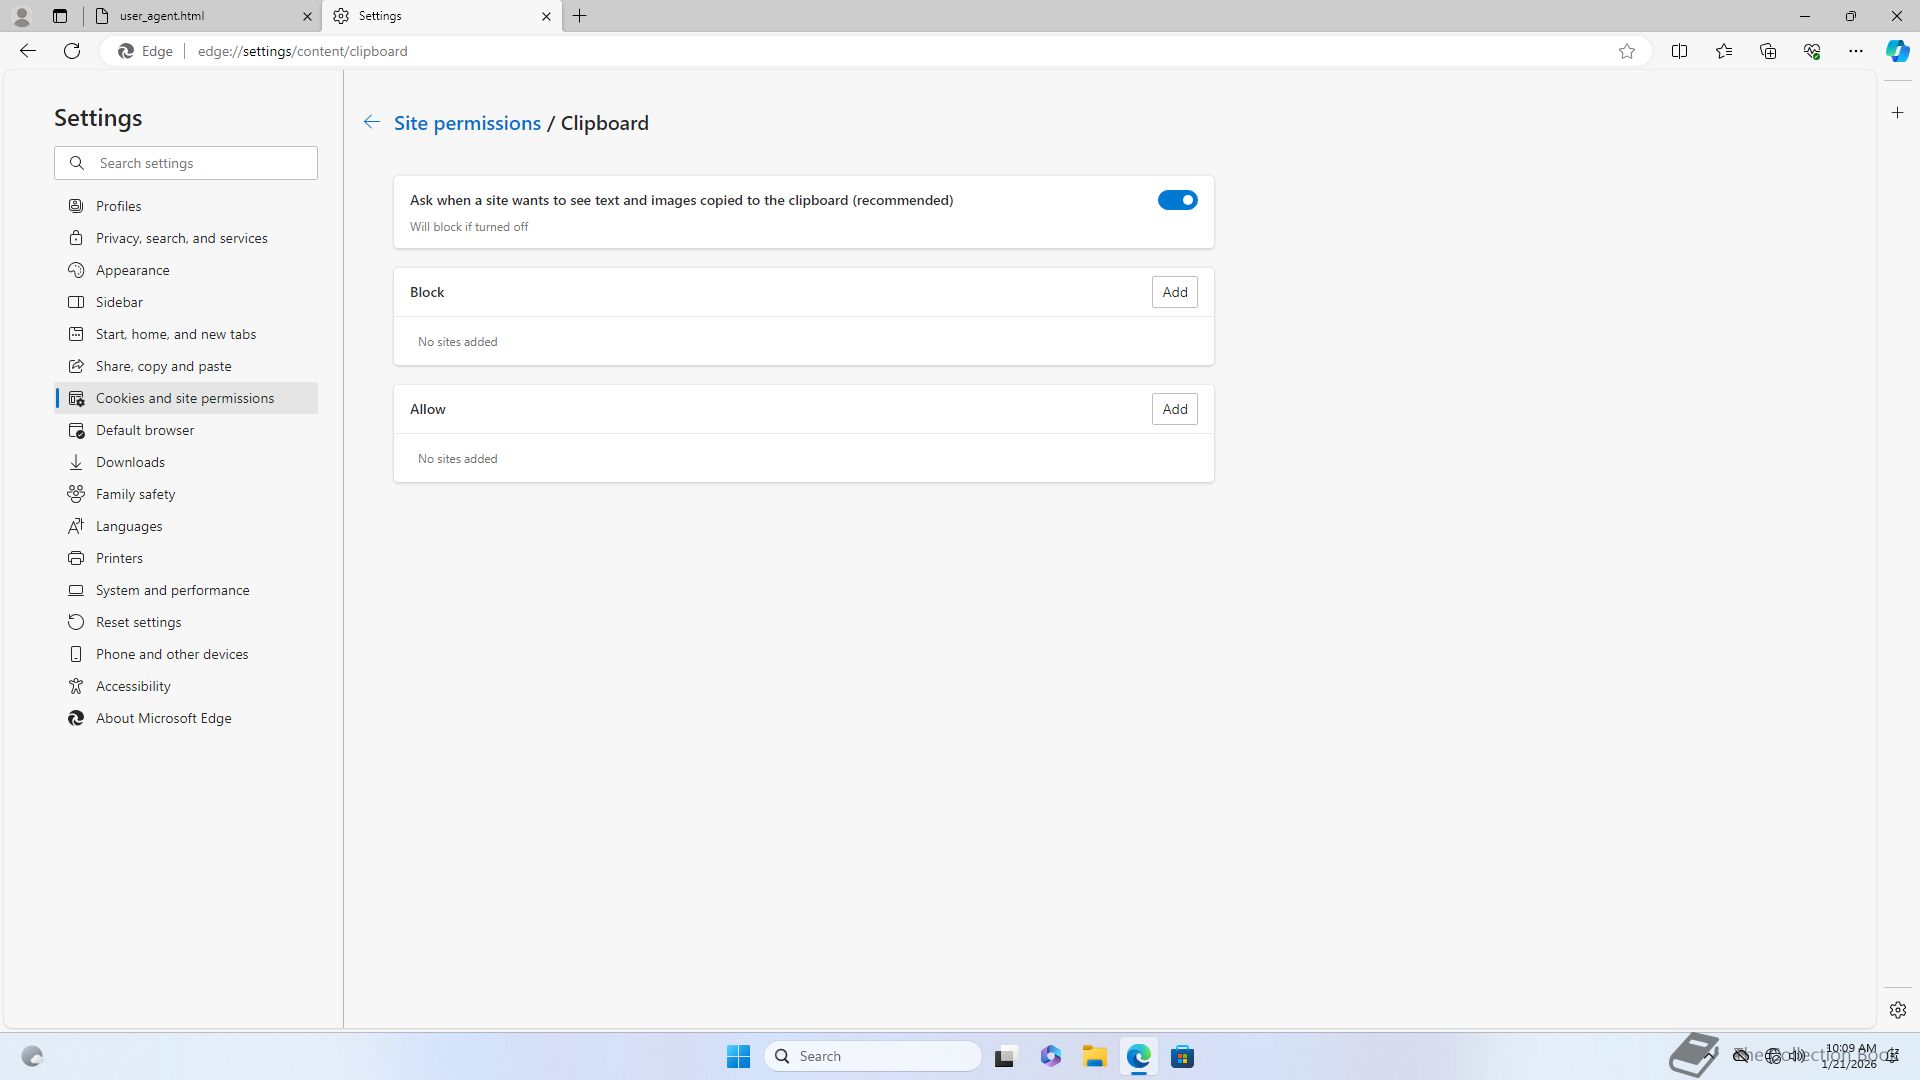
Task: Open File Explorer from the taskbar
Action: pyautogui.click(x=1094, y=1056)
